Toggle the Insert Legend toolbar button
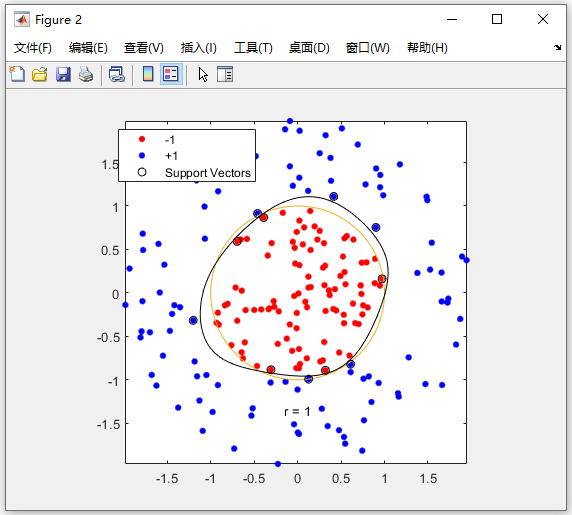 [x=171, y=74]
